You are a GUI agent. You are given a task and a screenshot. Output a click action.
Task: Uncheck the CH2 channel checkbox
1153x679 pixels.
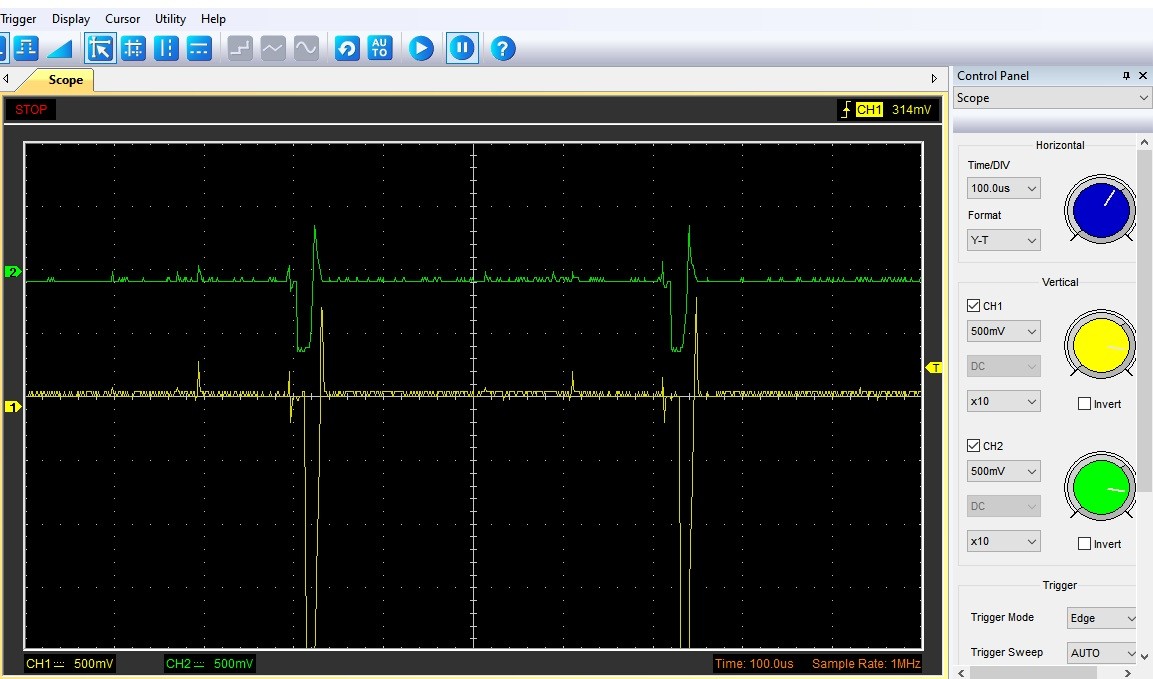(974, 446)
